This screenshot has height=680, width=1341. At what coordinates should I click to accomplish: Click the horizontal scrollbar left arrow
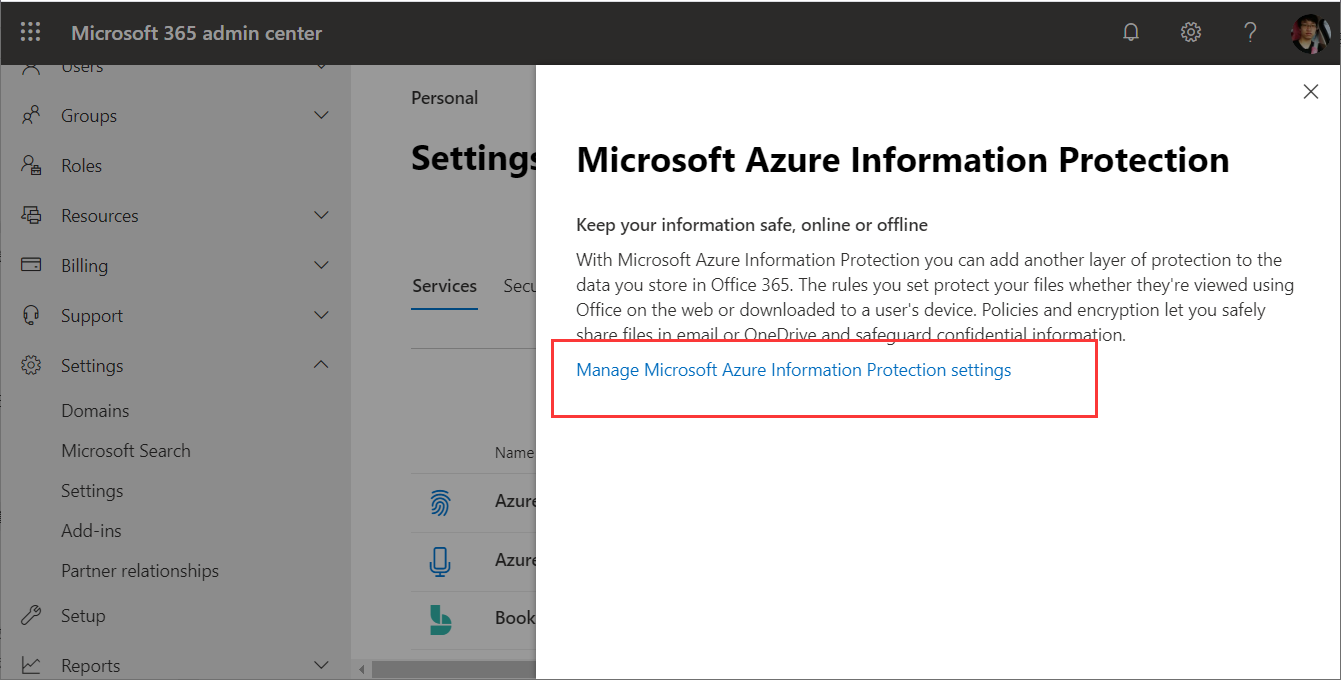tap(362, 668)
